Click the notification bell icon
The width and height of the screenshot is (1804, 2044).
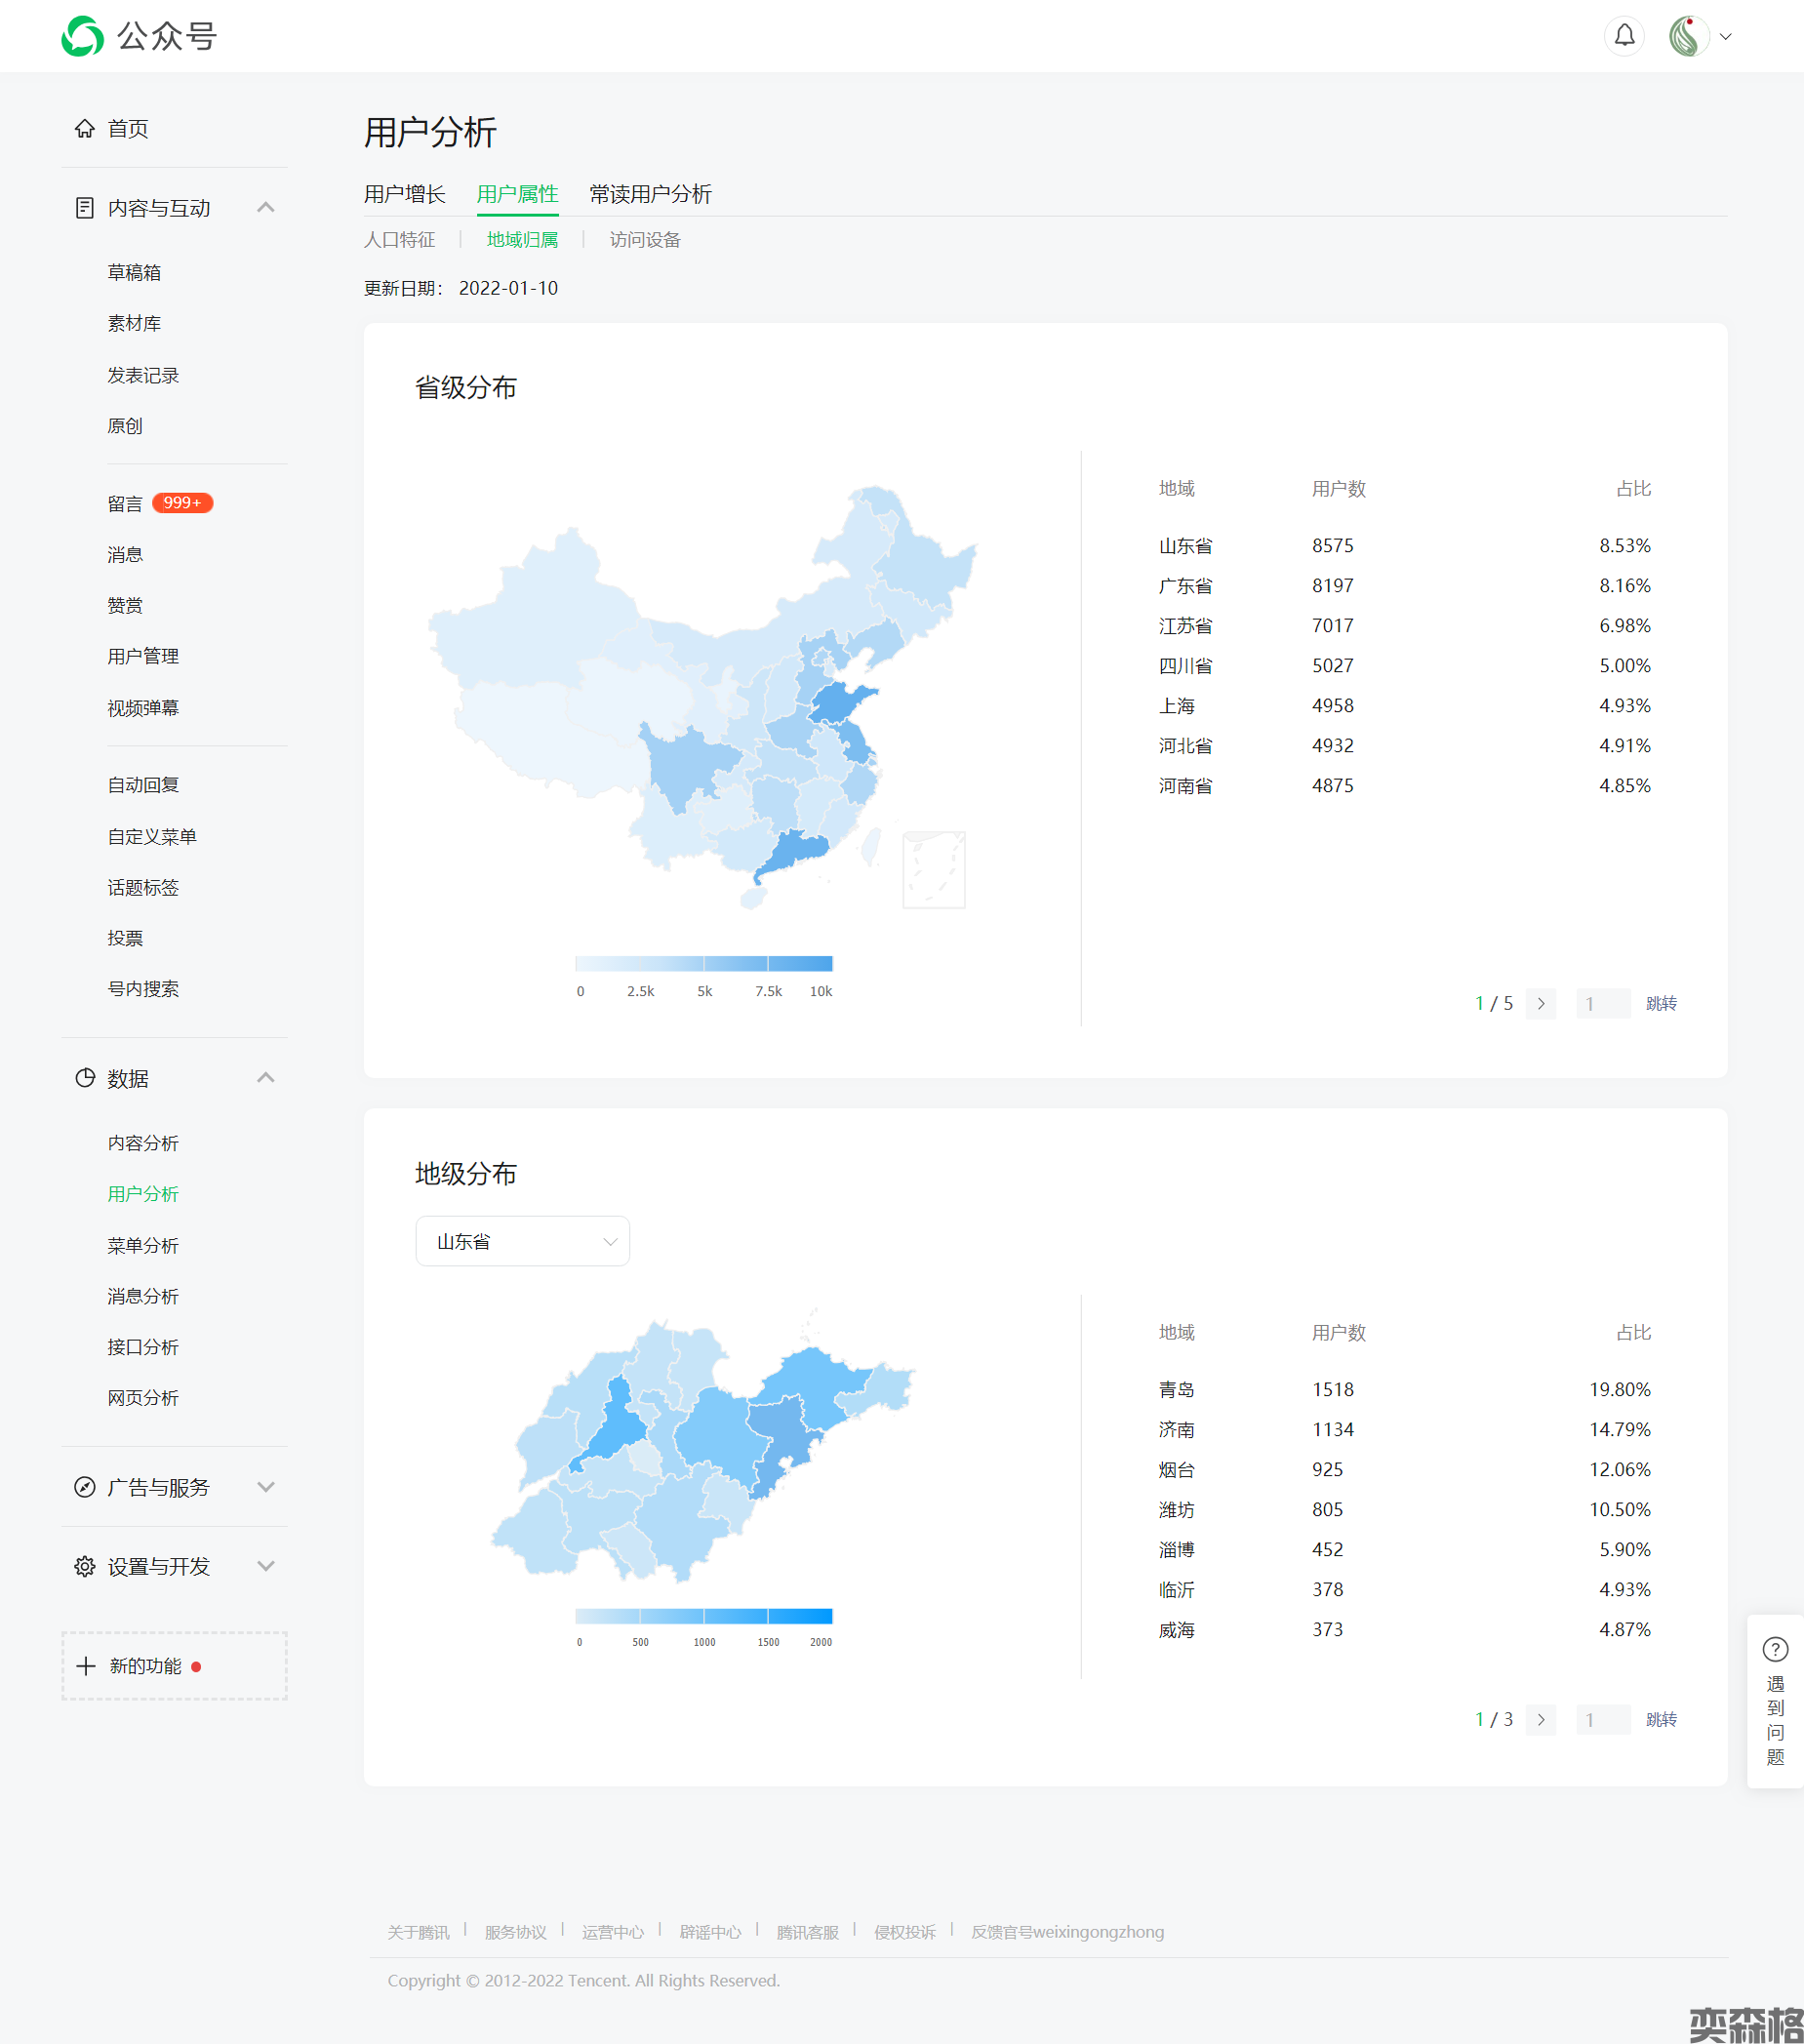[1624, 36]
